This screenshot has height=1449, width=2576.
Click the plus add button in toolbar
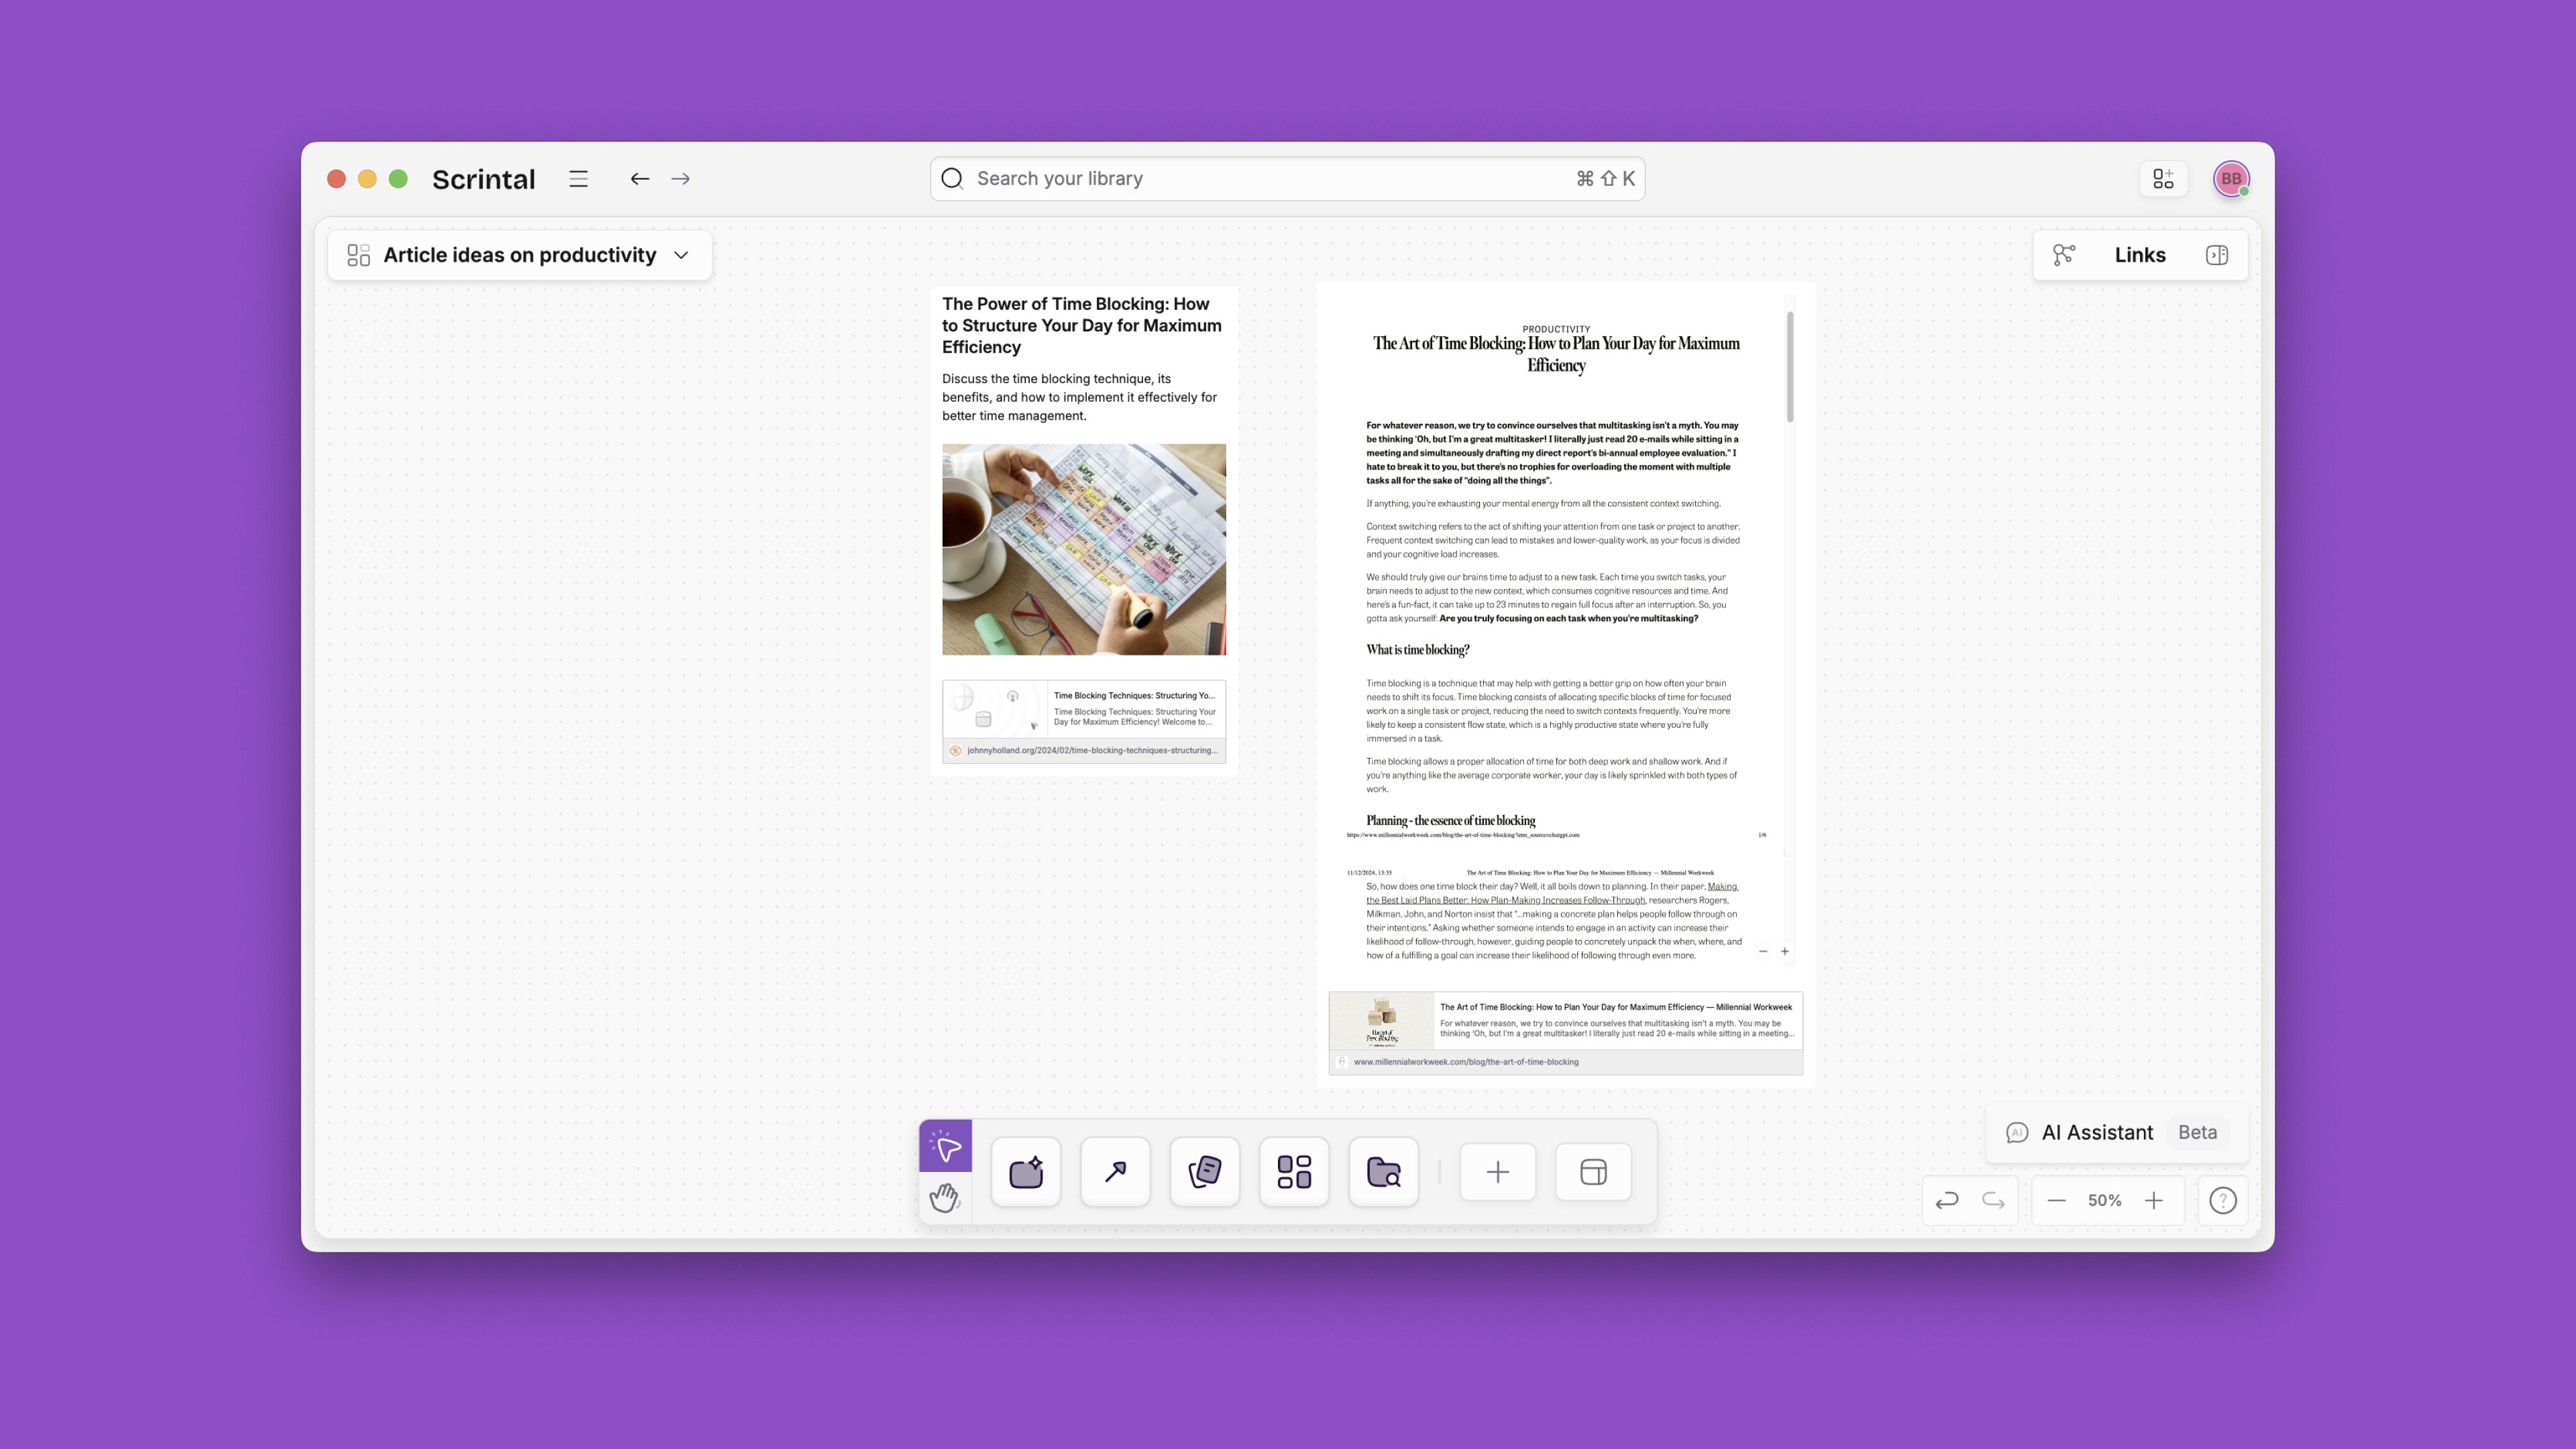tap(1498, 1172)
